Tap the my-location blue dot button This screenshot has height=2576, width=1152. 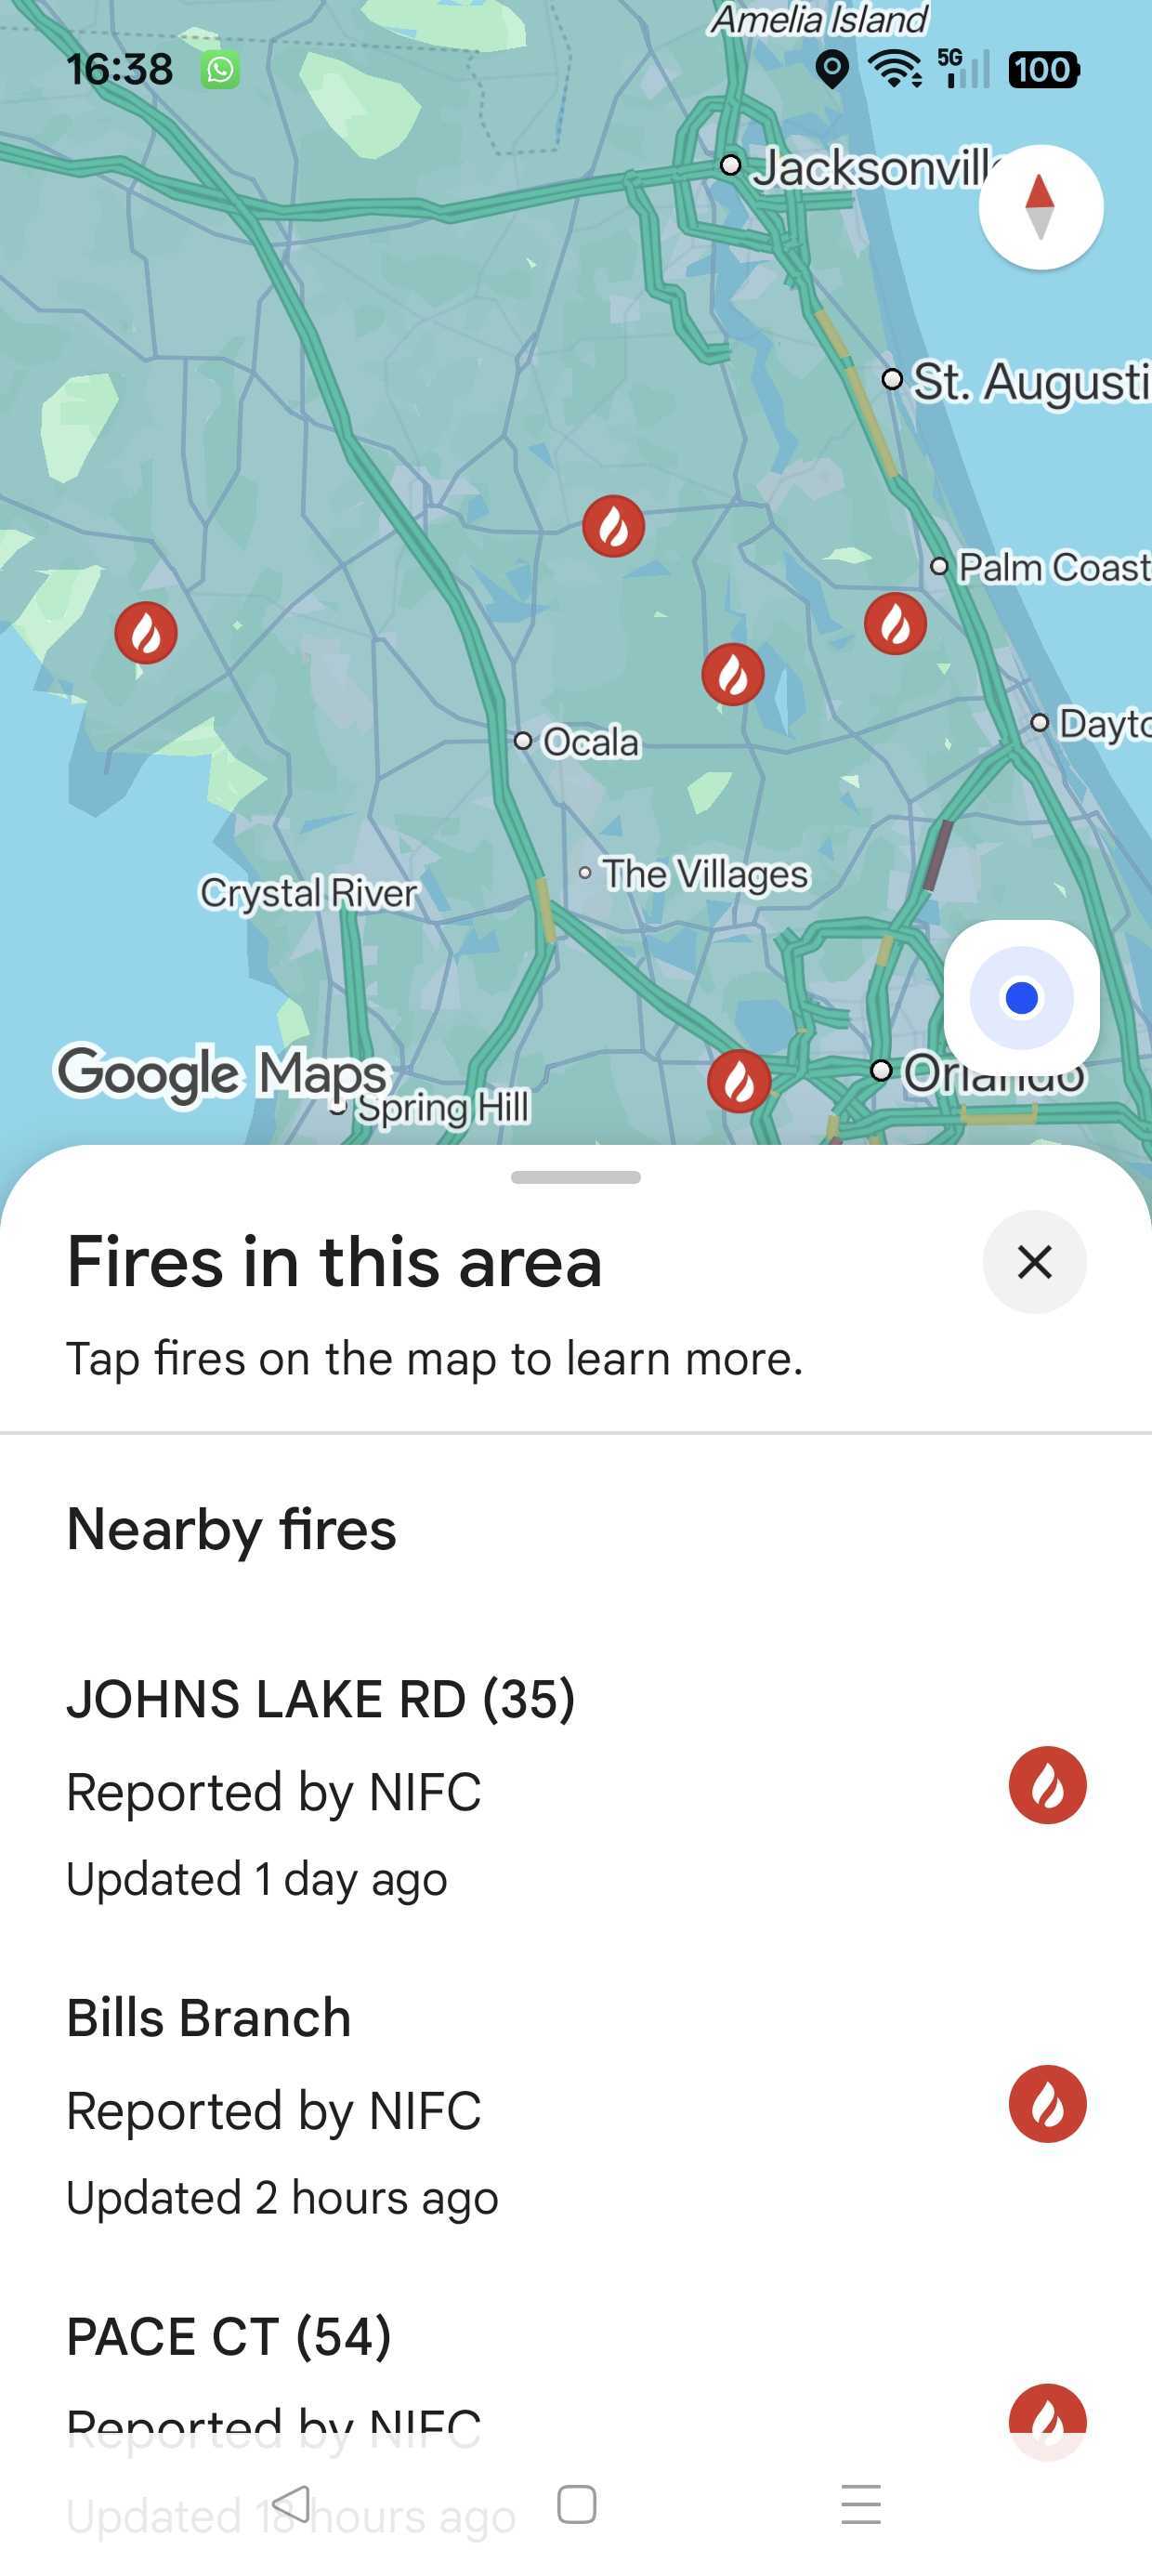[1021, 997]
